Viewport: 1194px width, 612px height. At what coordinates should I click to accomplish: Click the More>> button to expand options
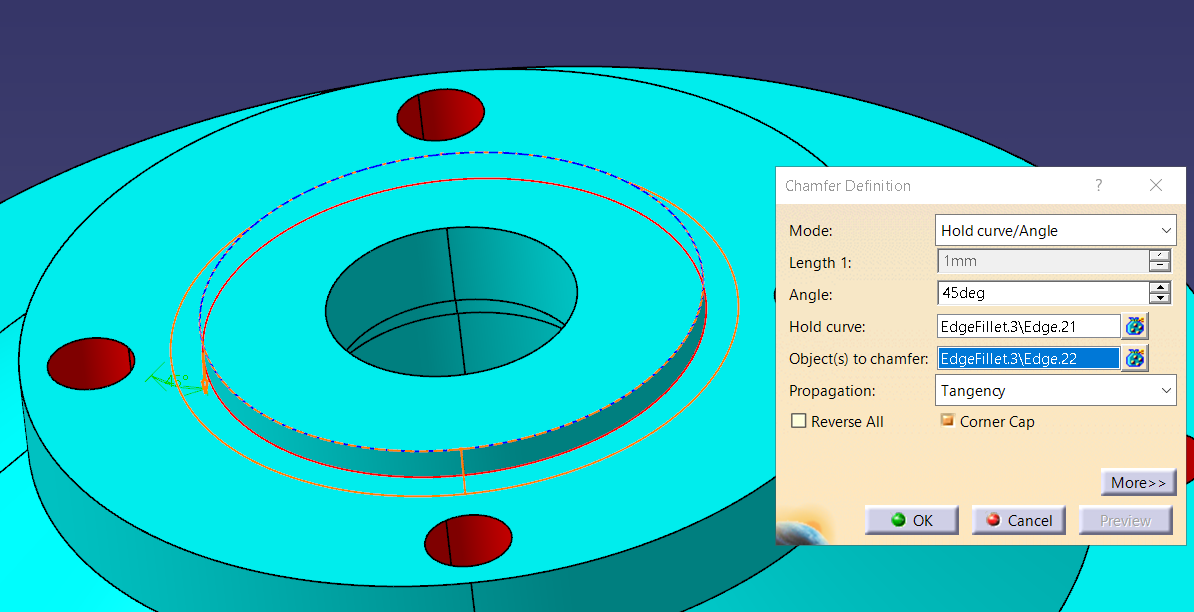(1138, 482)
